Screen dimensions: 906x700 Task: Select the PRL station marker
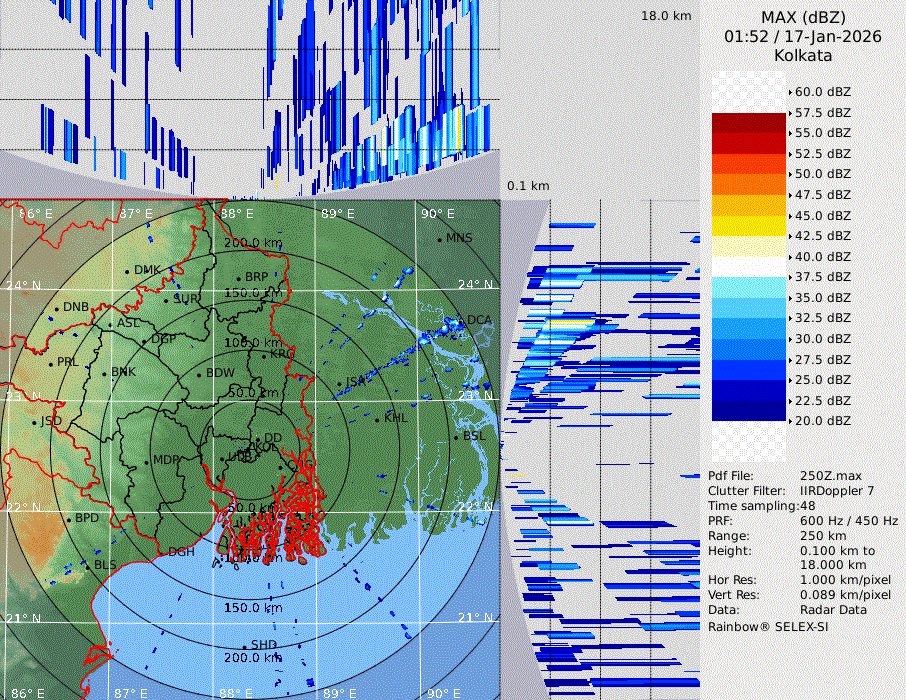coord(51,363)
